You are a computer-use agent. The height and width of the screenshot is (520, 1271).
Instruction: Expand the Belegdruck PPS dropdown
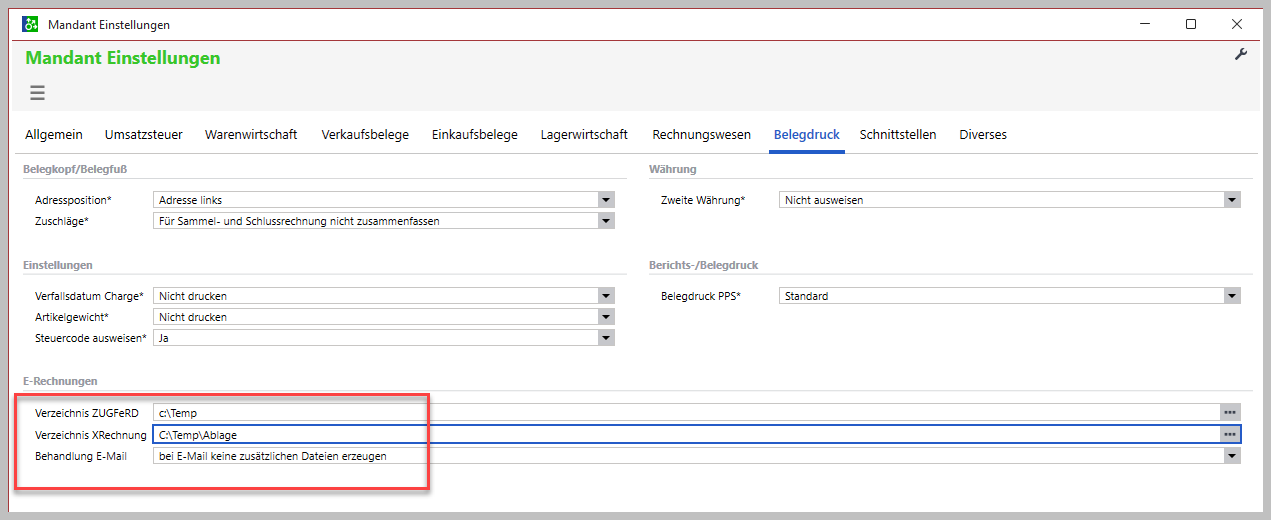[x=1232, y=296]
